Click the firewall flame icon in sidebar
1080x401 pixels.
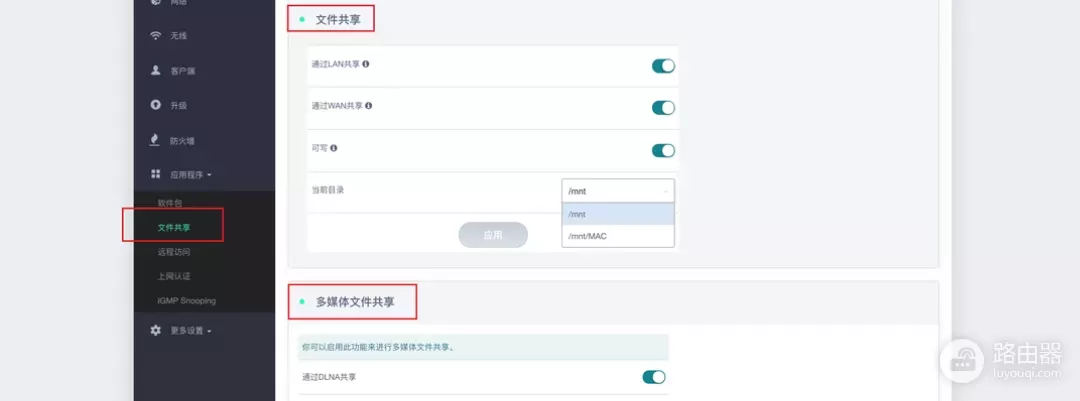[156, 140]
